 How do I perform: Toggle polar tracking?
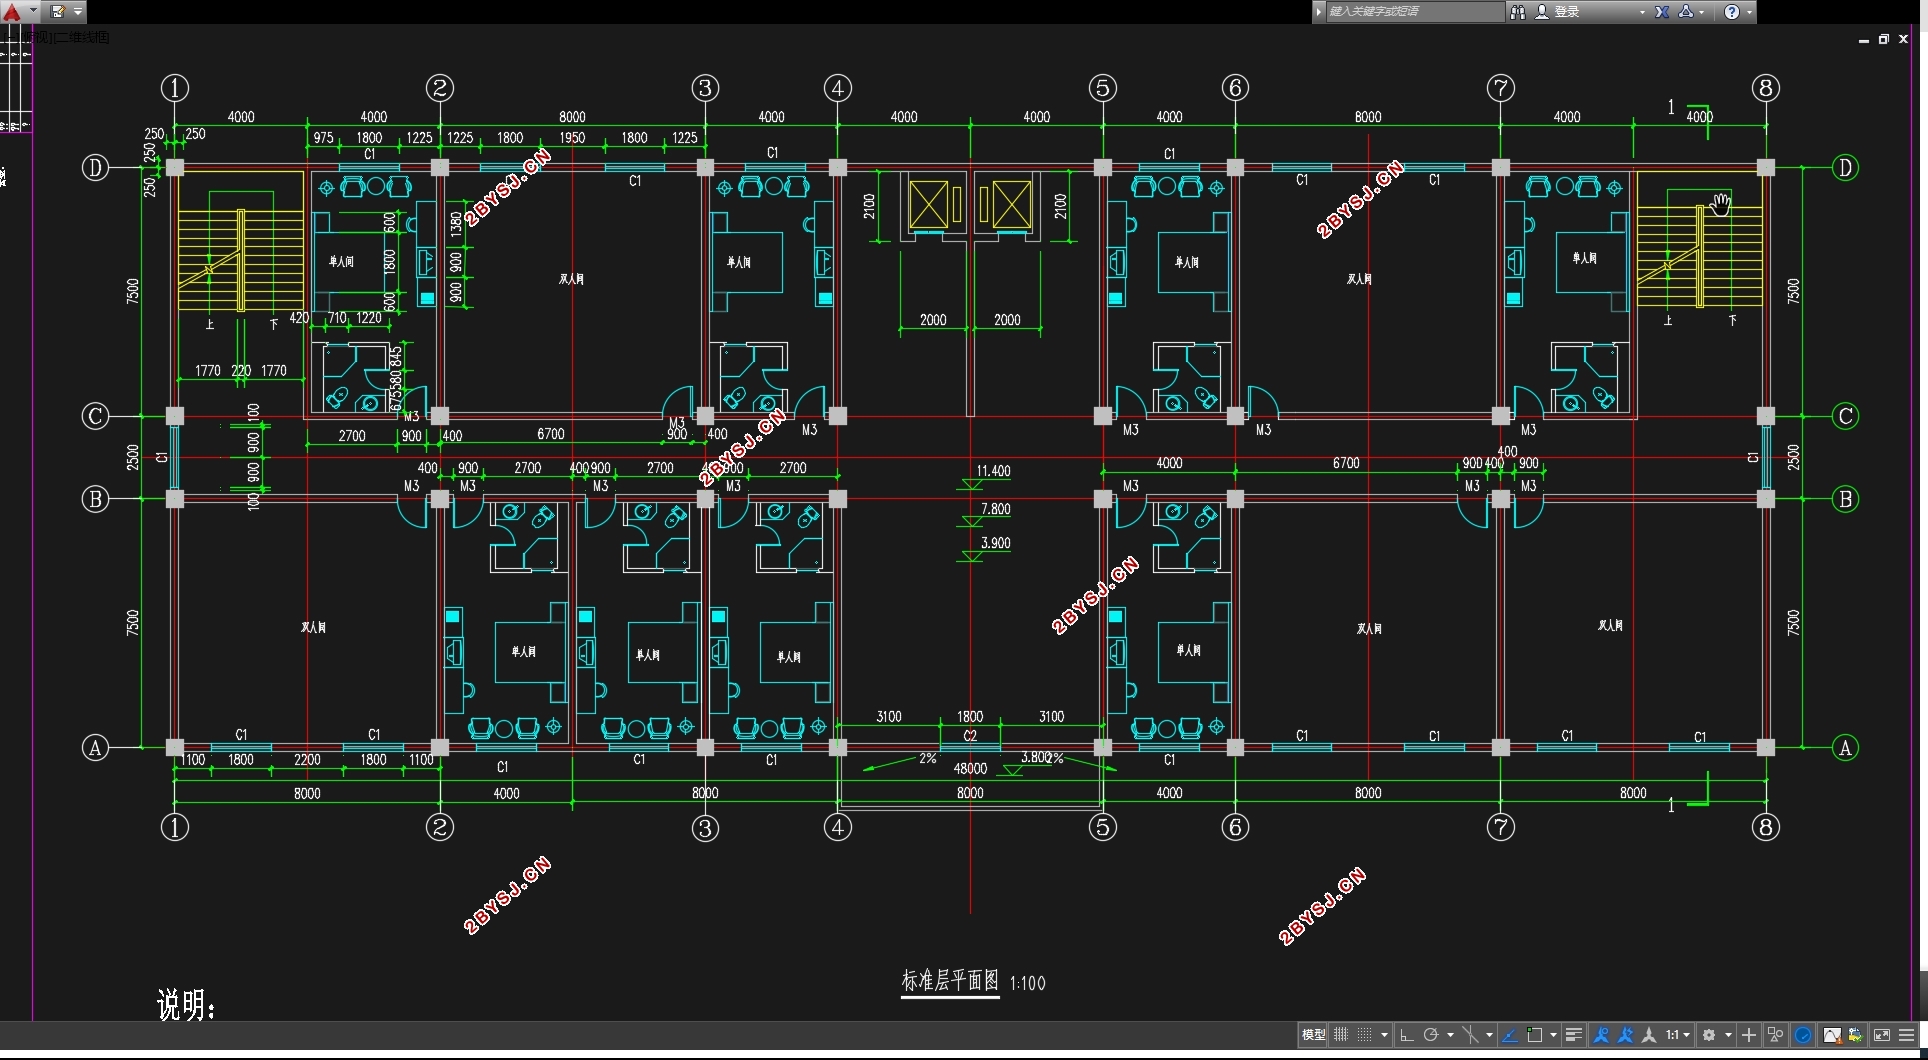(x=1431, y=1035)
